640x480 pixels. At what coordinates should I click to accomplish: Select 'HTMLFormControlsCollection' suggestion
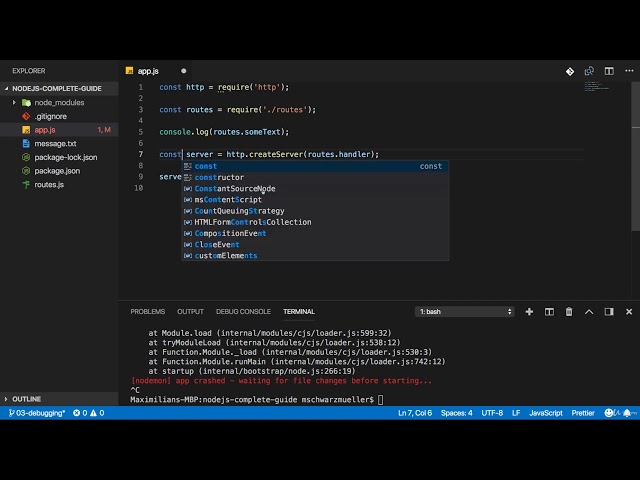pos(315,222)
